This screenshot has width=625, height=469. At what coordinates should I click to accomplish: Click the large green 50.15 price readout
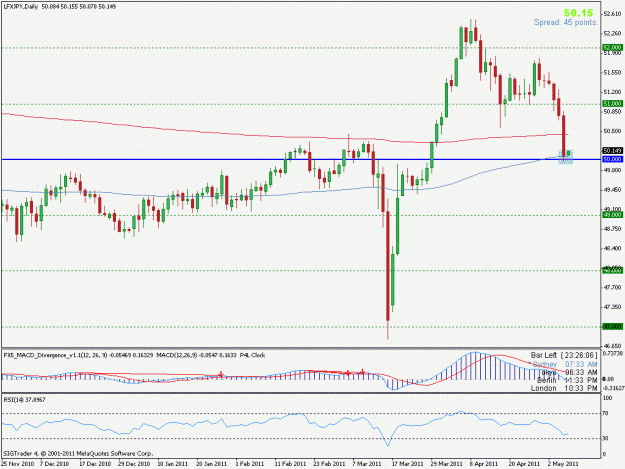579,13
